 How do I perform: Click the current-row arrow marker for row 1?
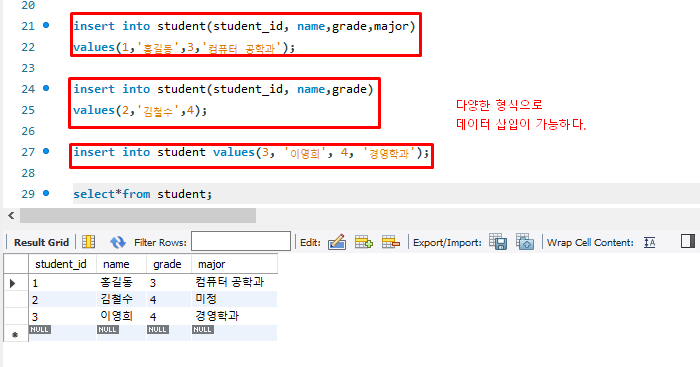[x=13, y=283]
